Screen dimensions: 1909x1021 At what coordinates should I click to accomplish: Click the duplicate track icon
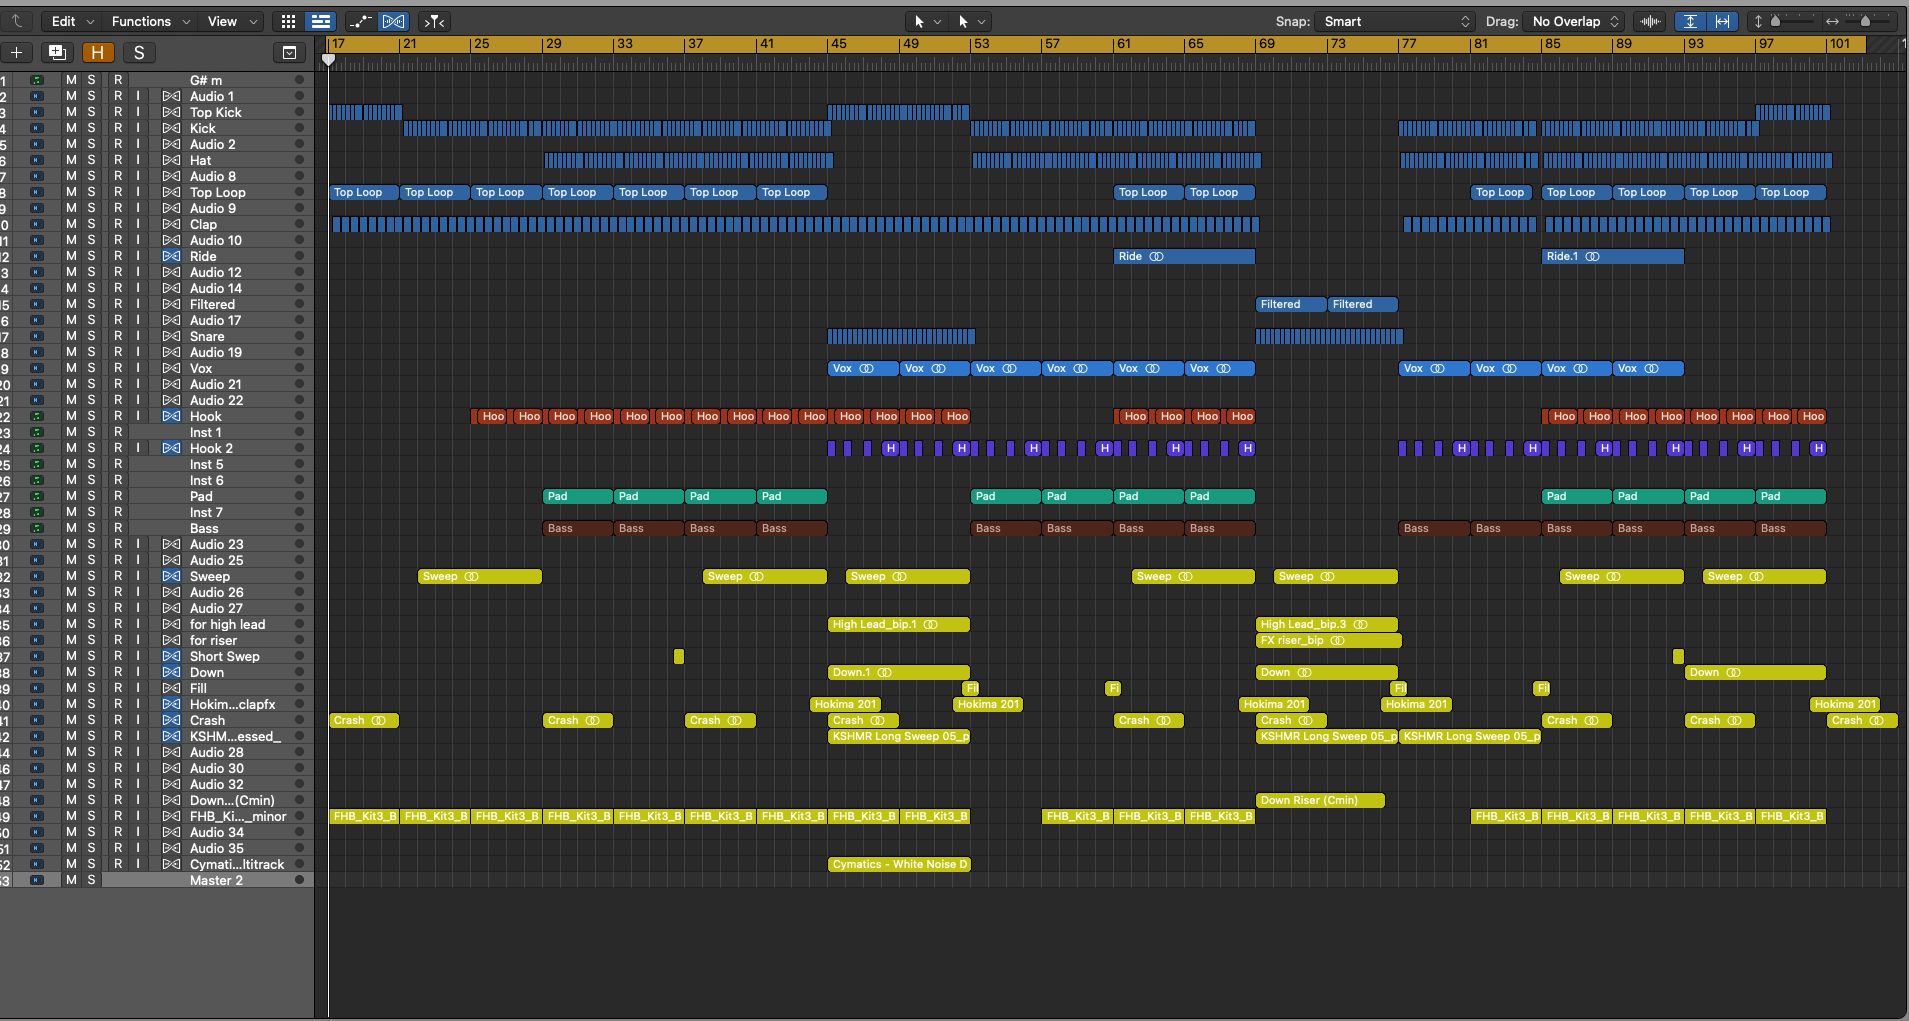point(57,53)
